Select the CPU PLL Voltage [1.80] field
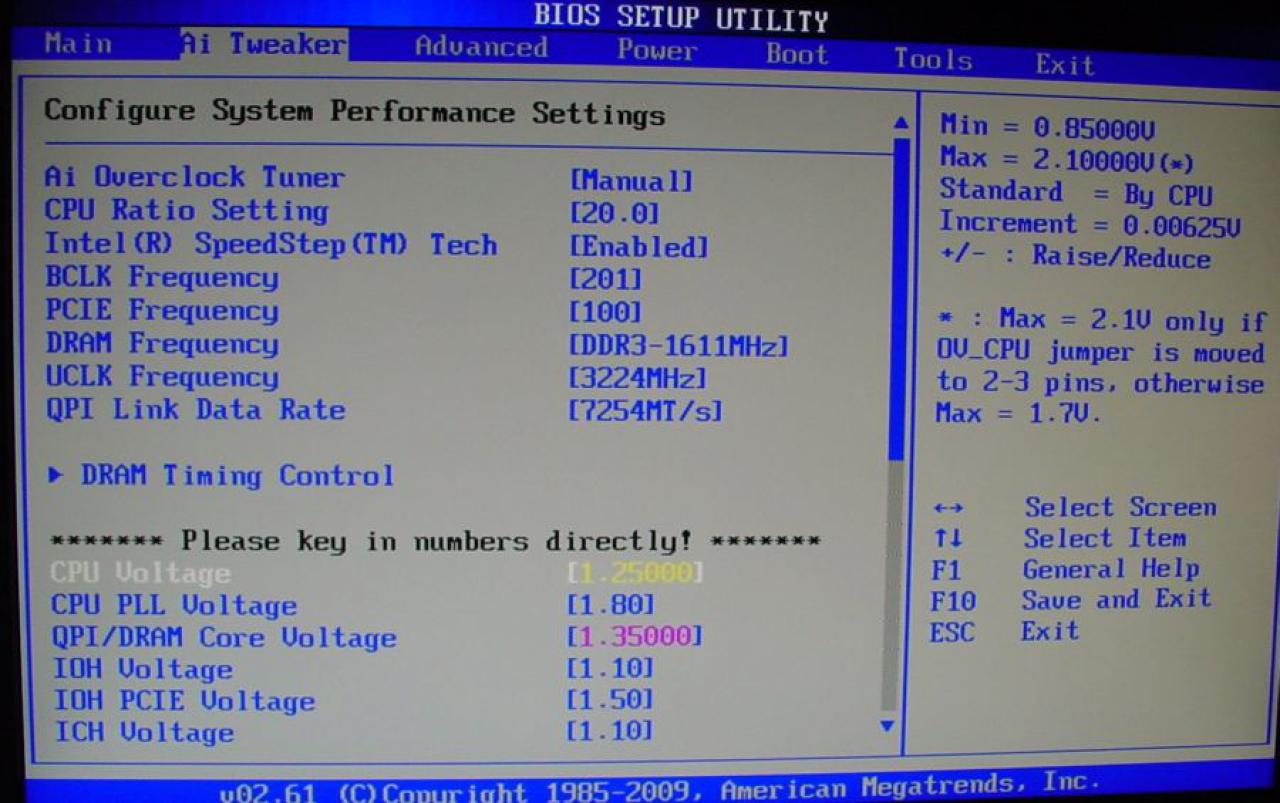 point(610,604)
